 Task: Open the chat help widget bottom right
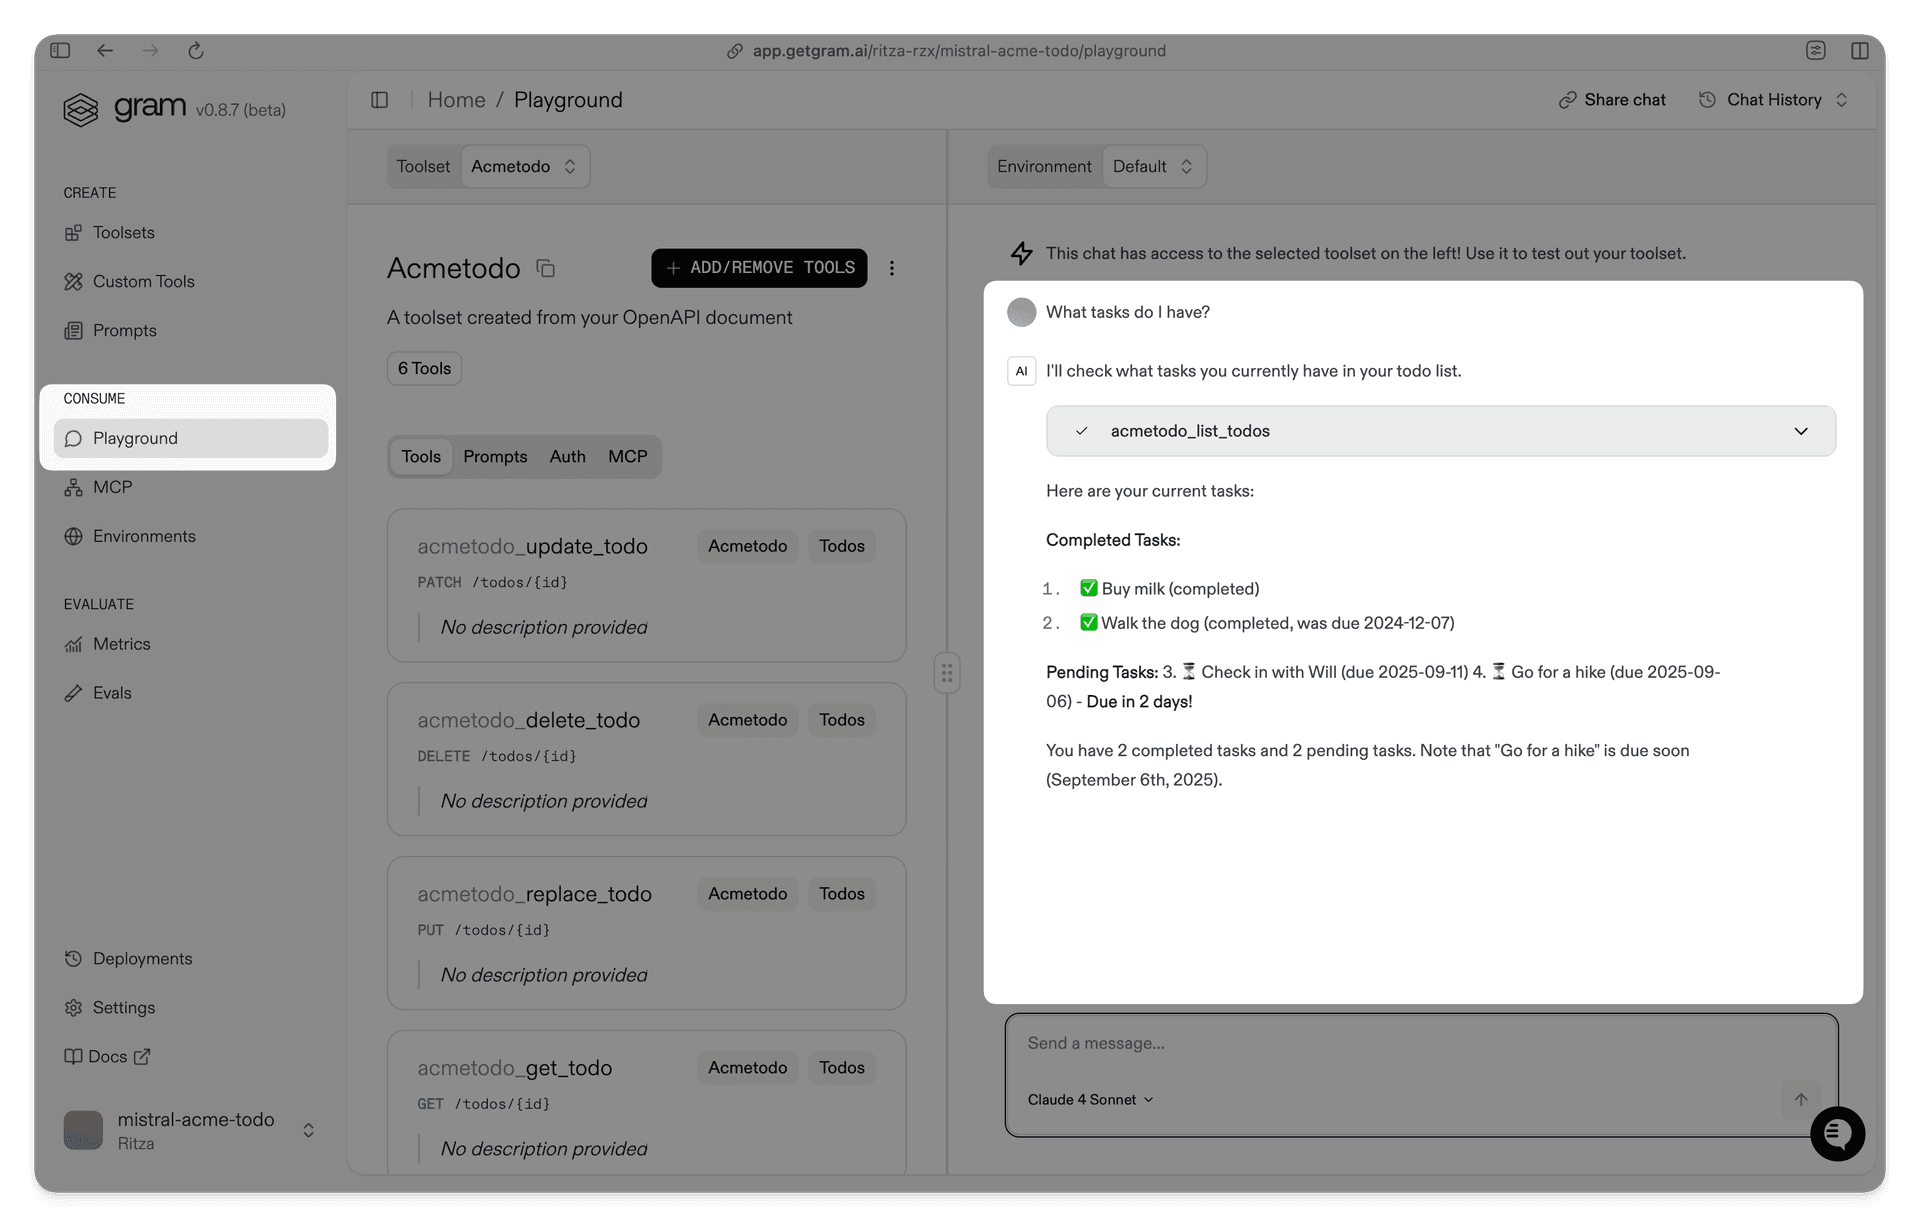pos(1837,1134)
